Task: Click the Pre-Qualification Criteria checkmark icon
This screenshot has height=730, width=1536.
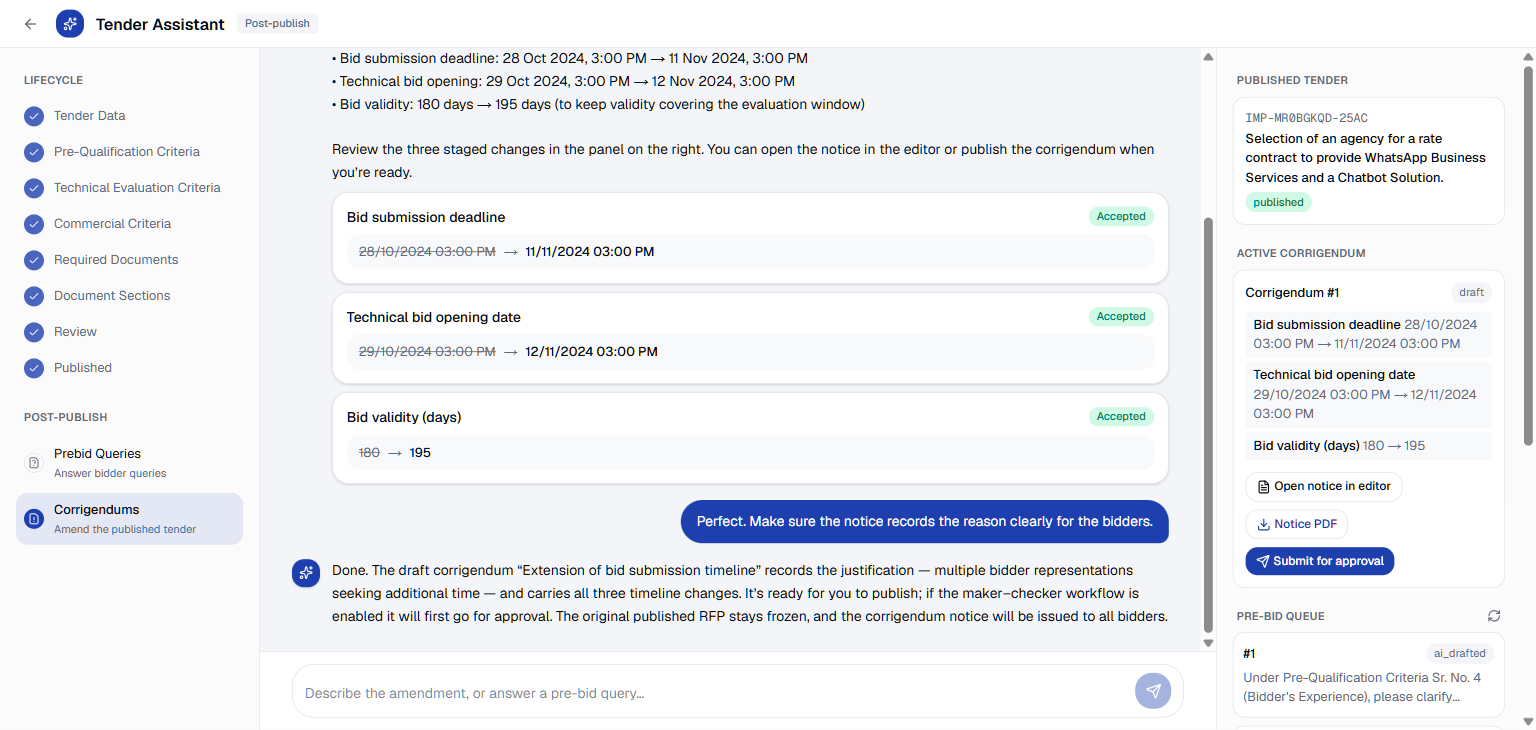Action: click(34, 152)
